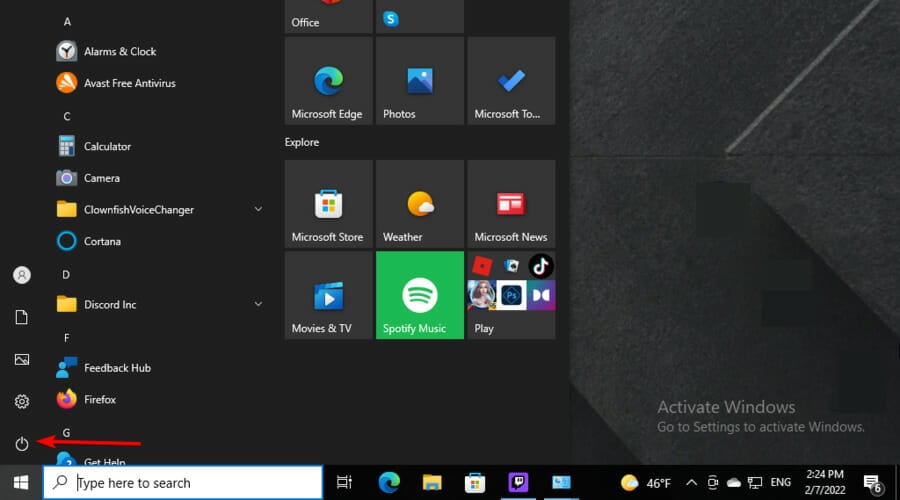Open Settings gear in Start sidebar
The image size is (900, 500).
(x=21, y=401)
